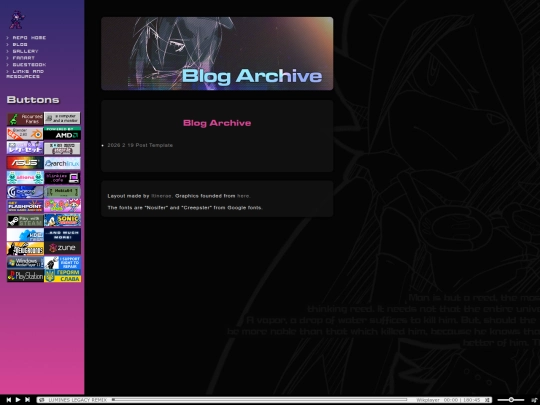This screenshot has height=405, width=540.
Task: Open the Fanart section
Action: click(24, 58)
